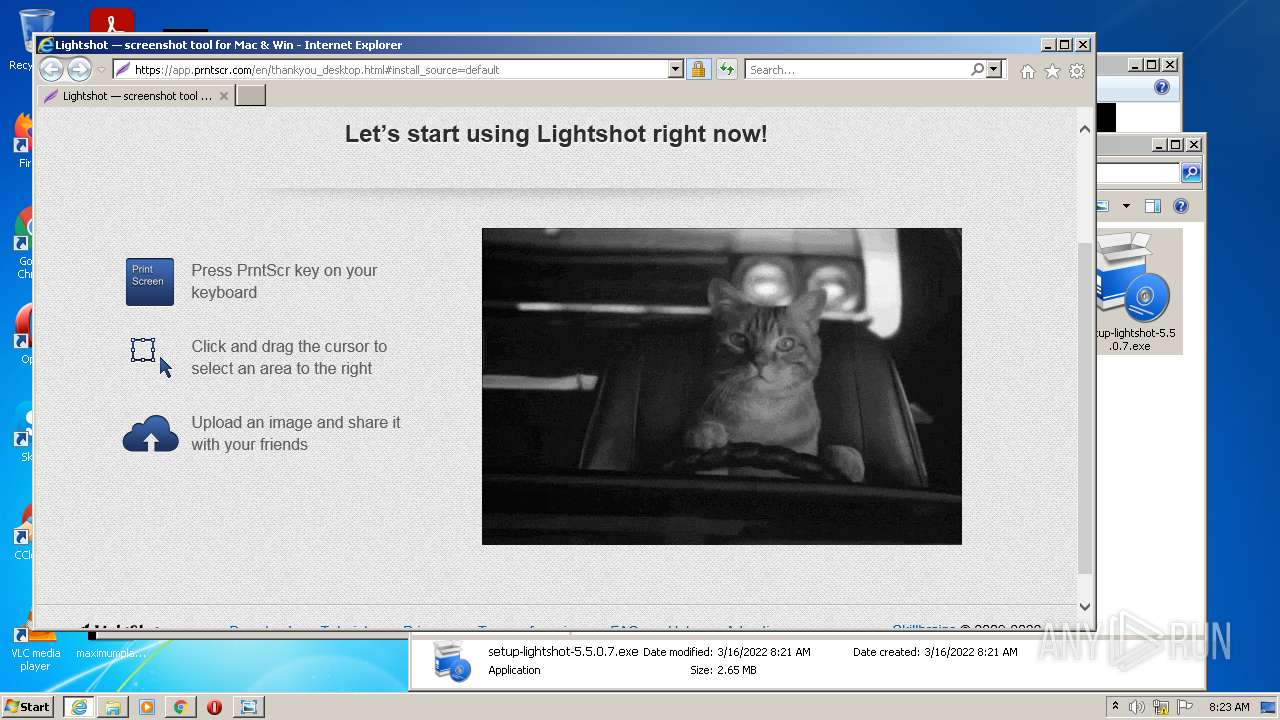Open Google Chrome taskbar icon
This screenshot has height=720, width=1280.
point(180,707)
